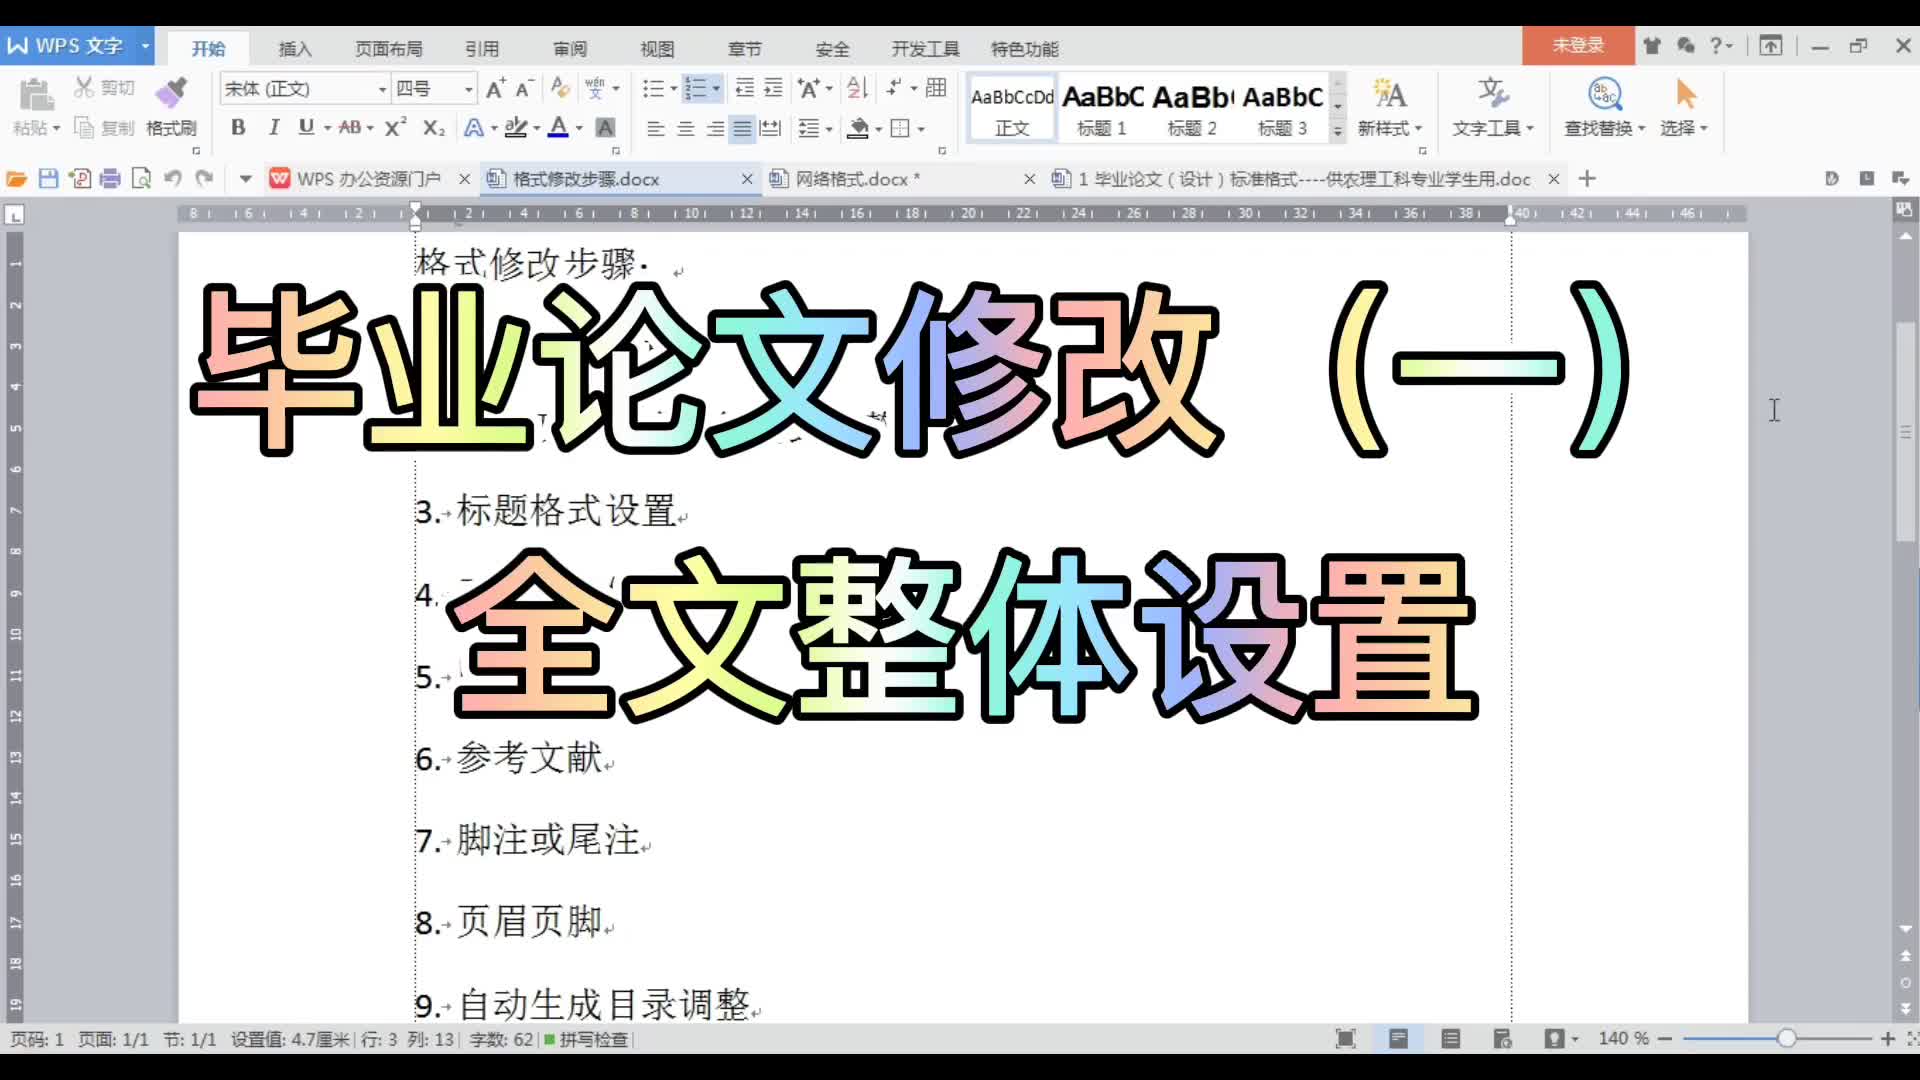Viewport: 1920px width, 1080px height.
Task: Click the collapse ribbon icon in title bar
Action: point(1771,46)
